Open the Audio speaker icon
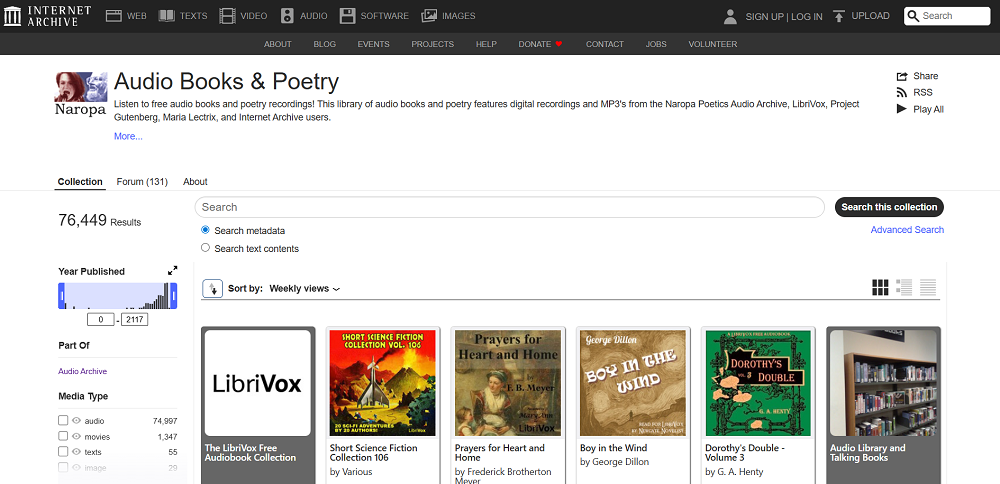Viewport: 1000px width, 484px height. click(x=288, y=16)
